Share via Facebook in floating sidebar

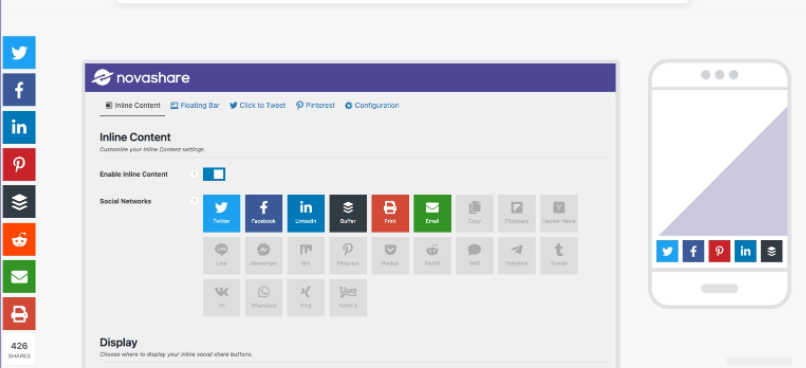(19, 90)
